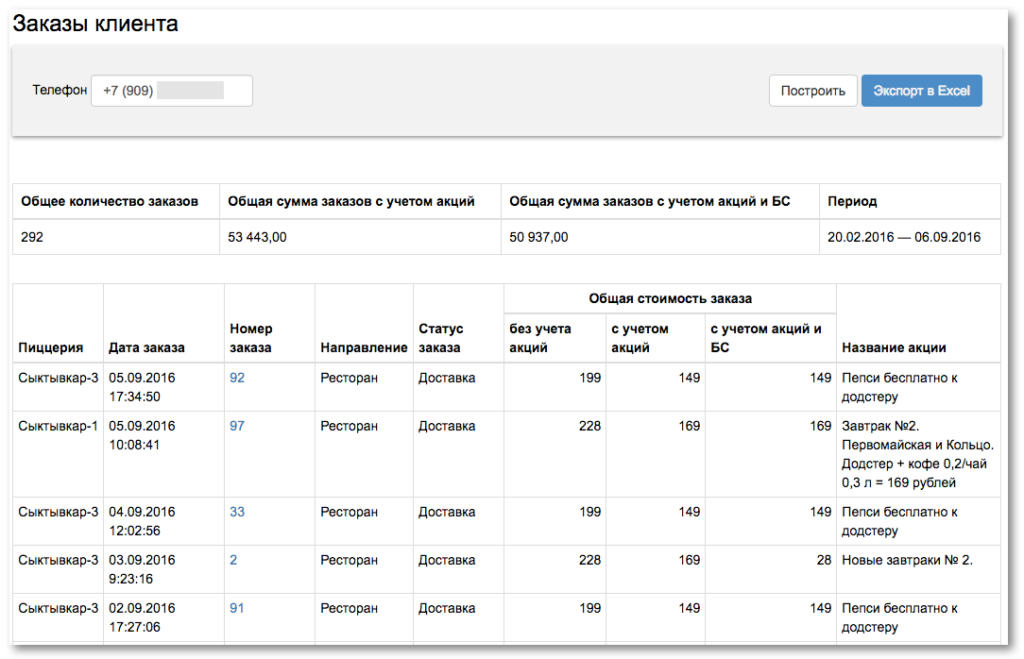This screenshot has height=659, width=1024.
Task: Click the Общее количество заказов header
Action: click(x=110, y=201)
